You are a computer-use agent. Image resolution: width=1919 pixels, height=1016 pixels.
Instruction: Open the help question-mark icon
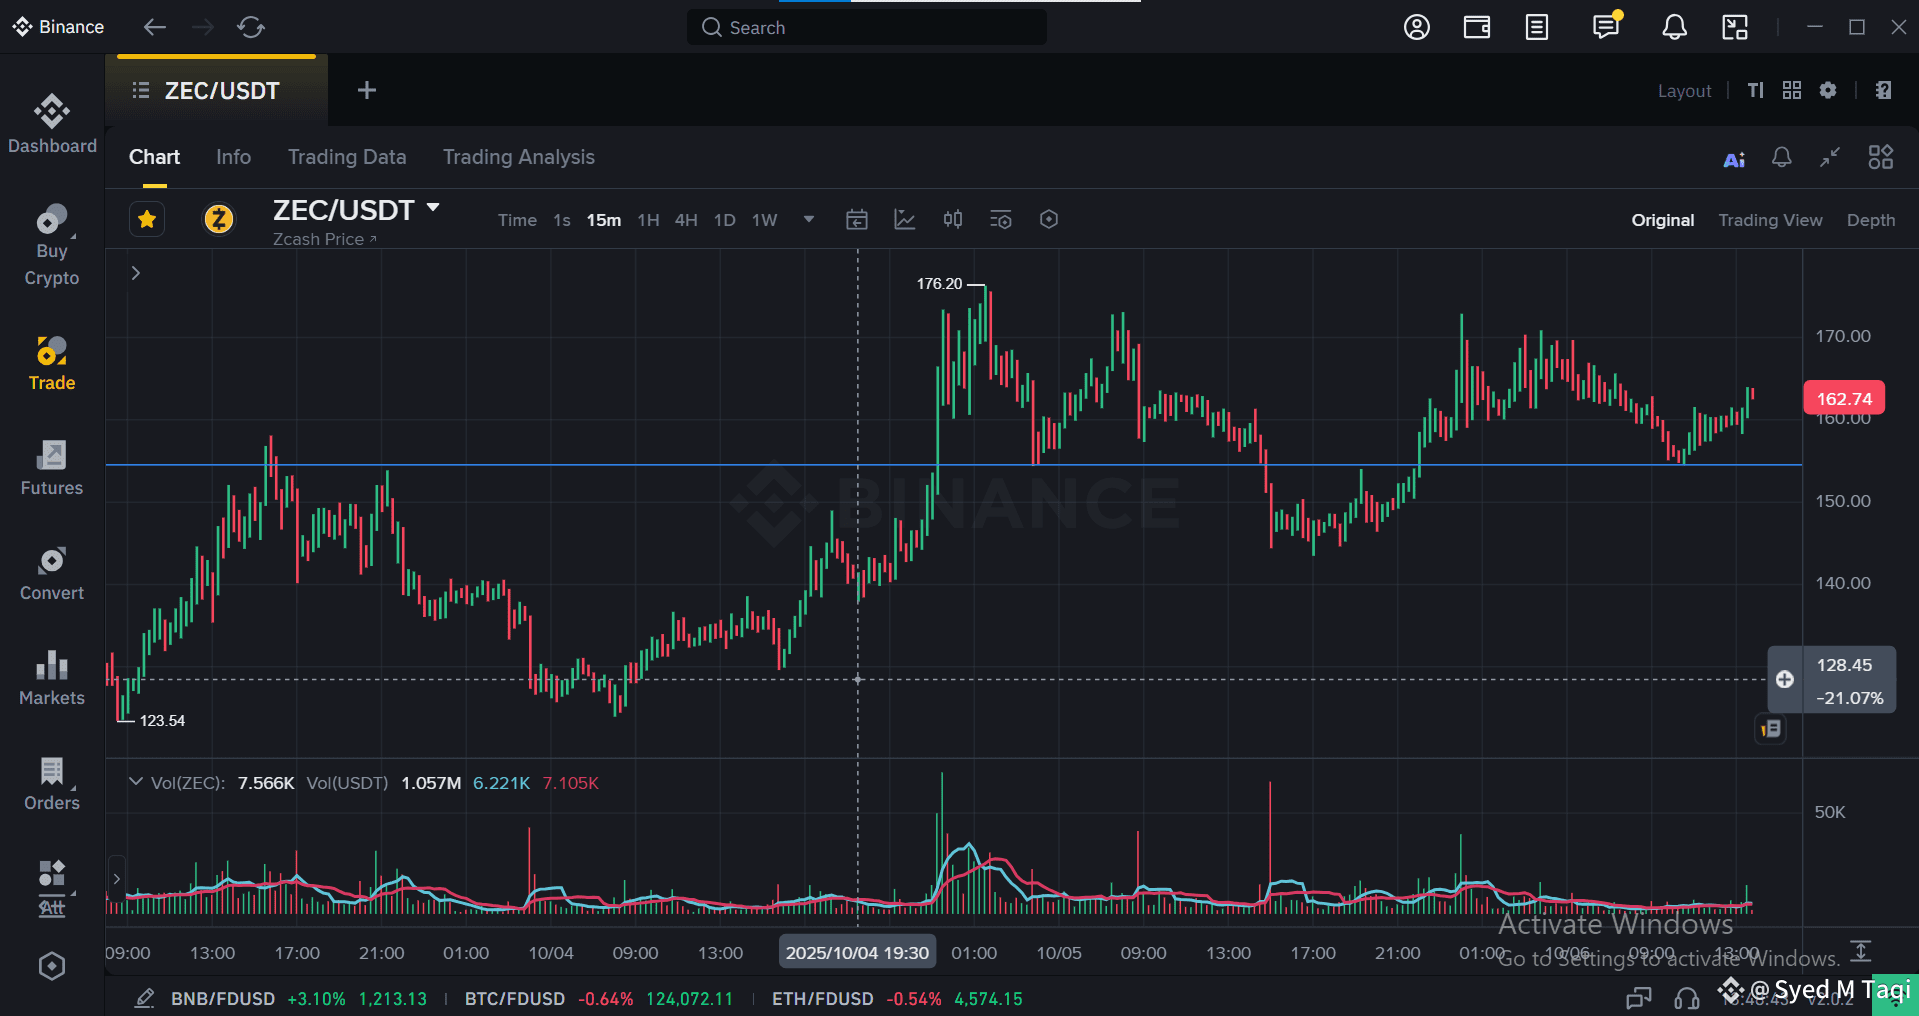[x=1884, y=90]
